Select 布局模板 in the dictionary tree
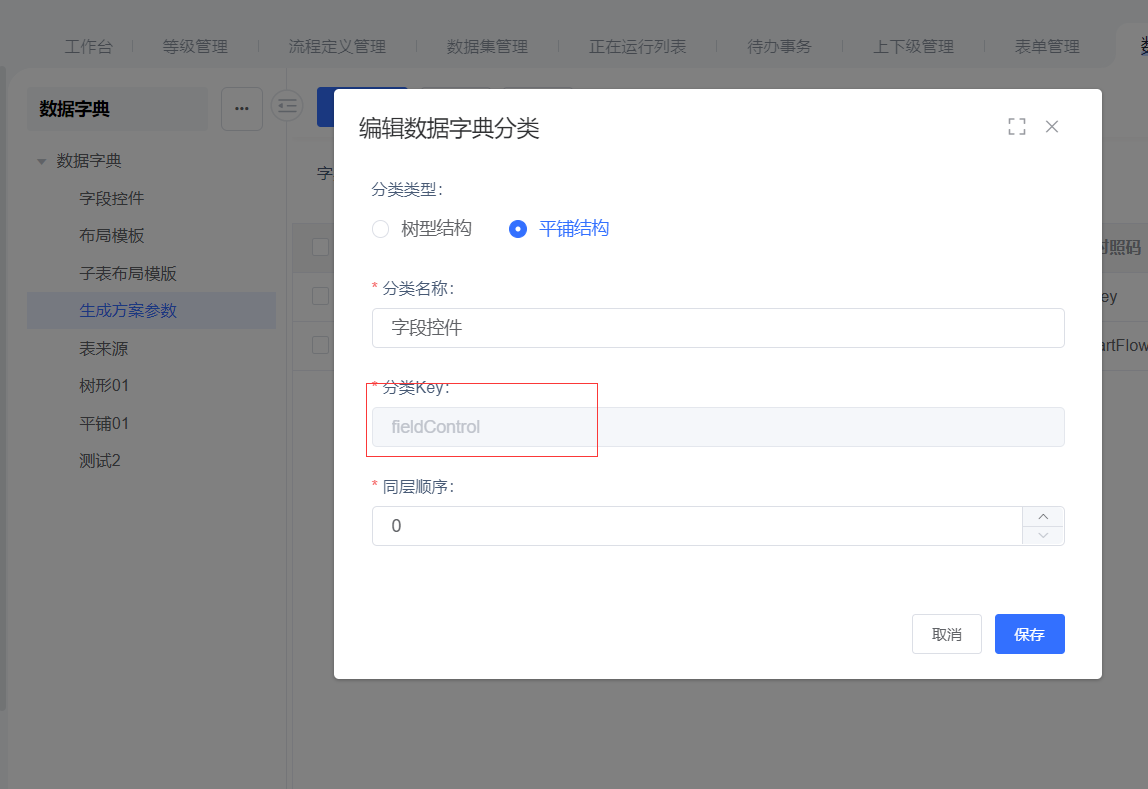 click(112, 236)
